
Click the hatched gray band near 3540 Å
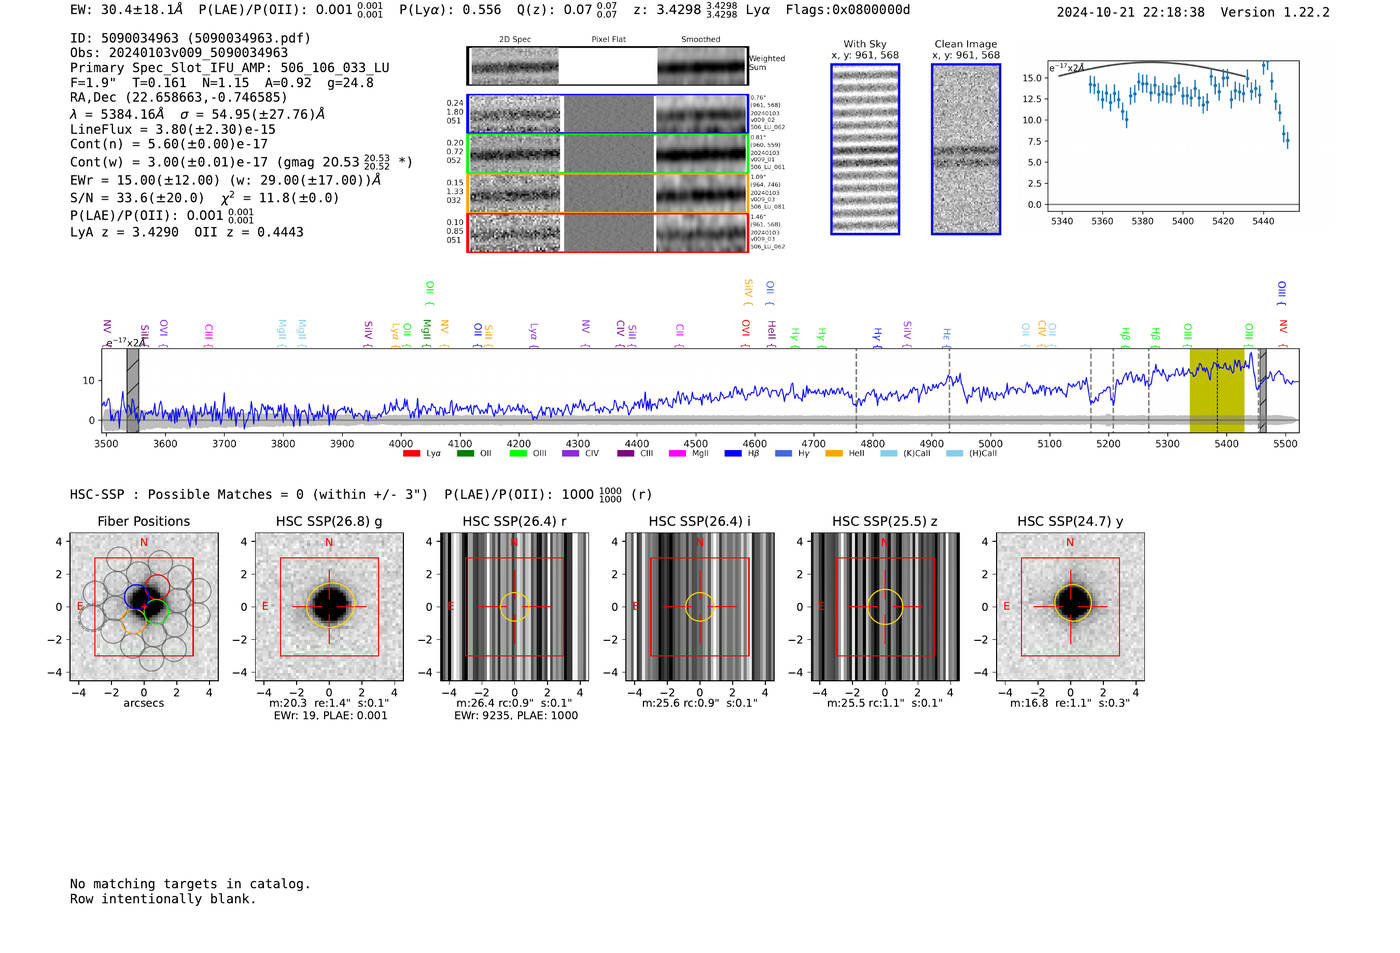point(133,390)
